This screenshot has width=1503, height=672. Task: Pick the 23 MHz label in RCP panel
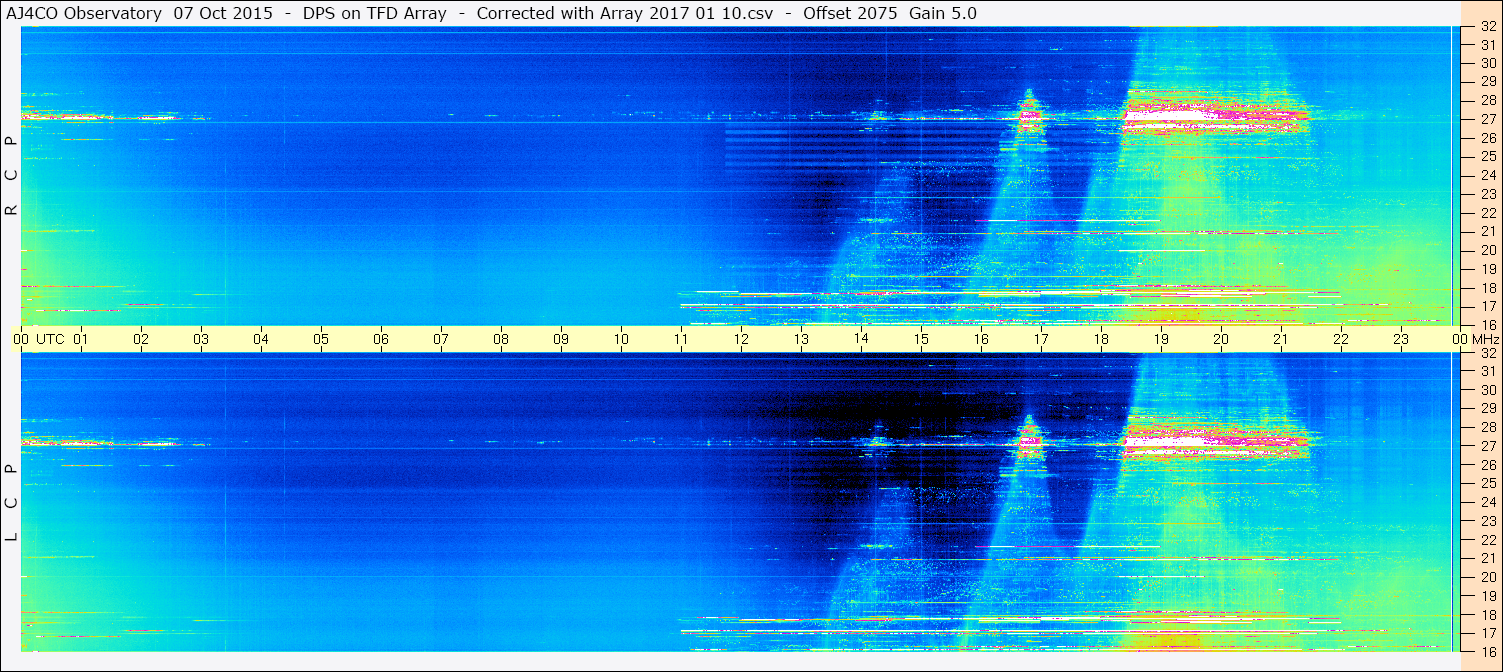pos(1487,194)
